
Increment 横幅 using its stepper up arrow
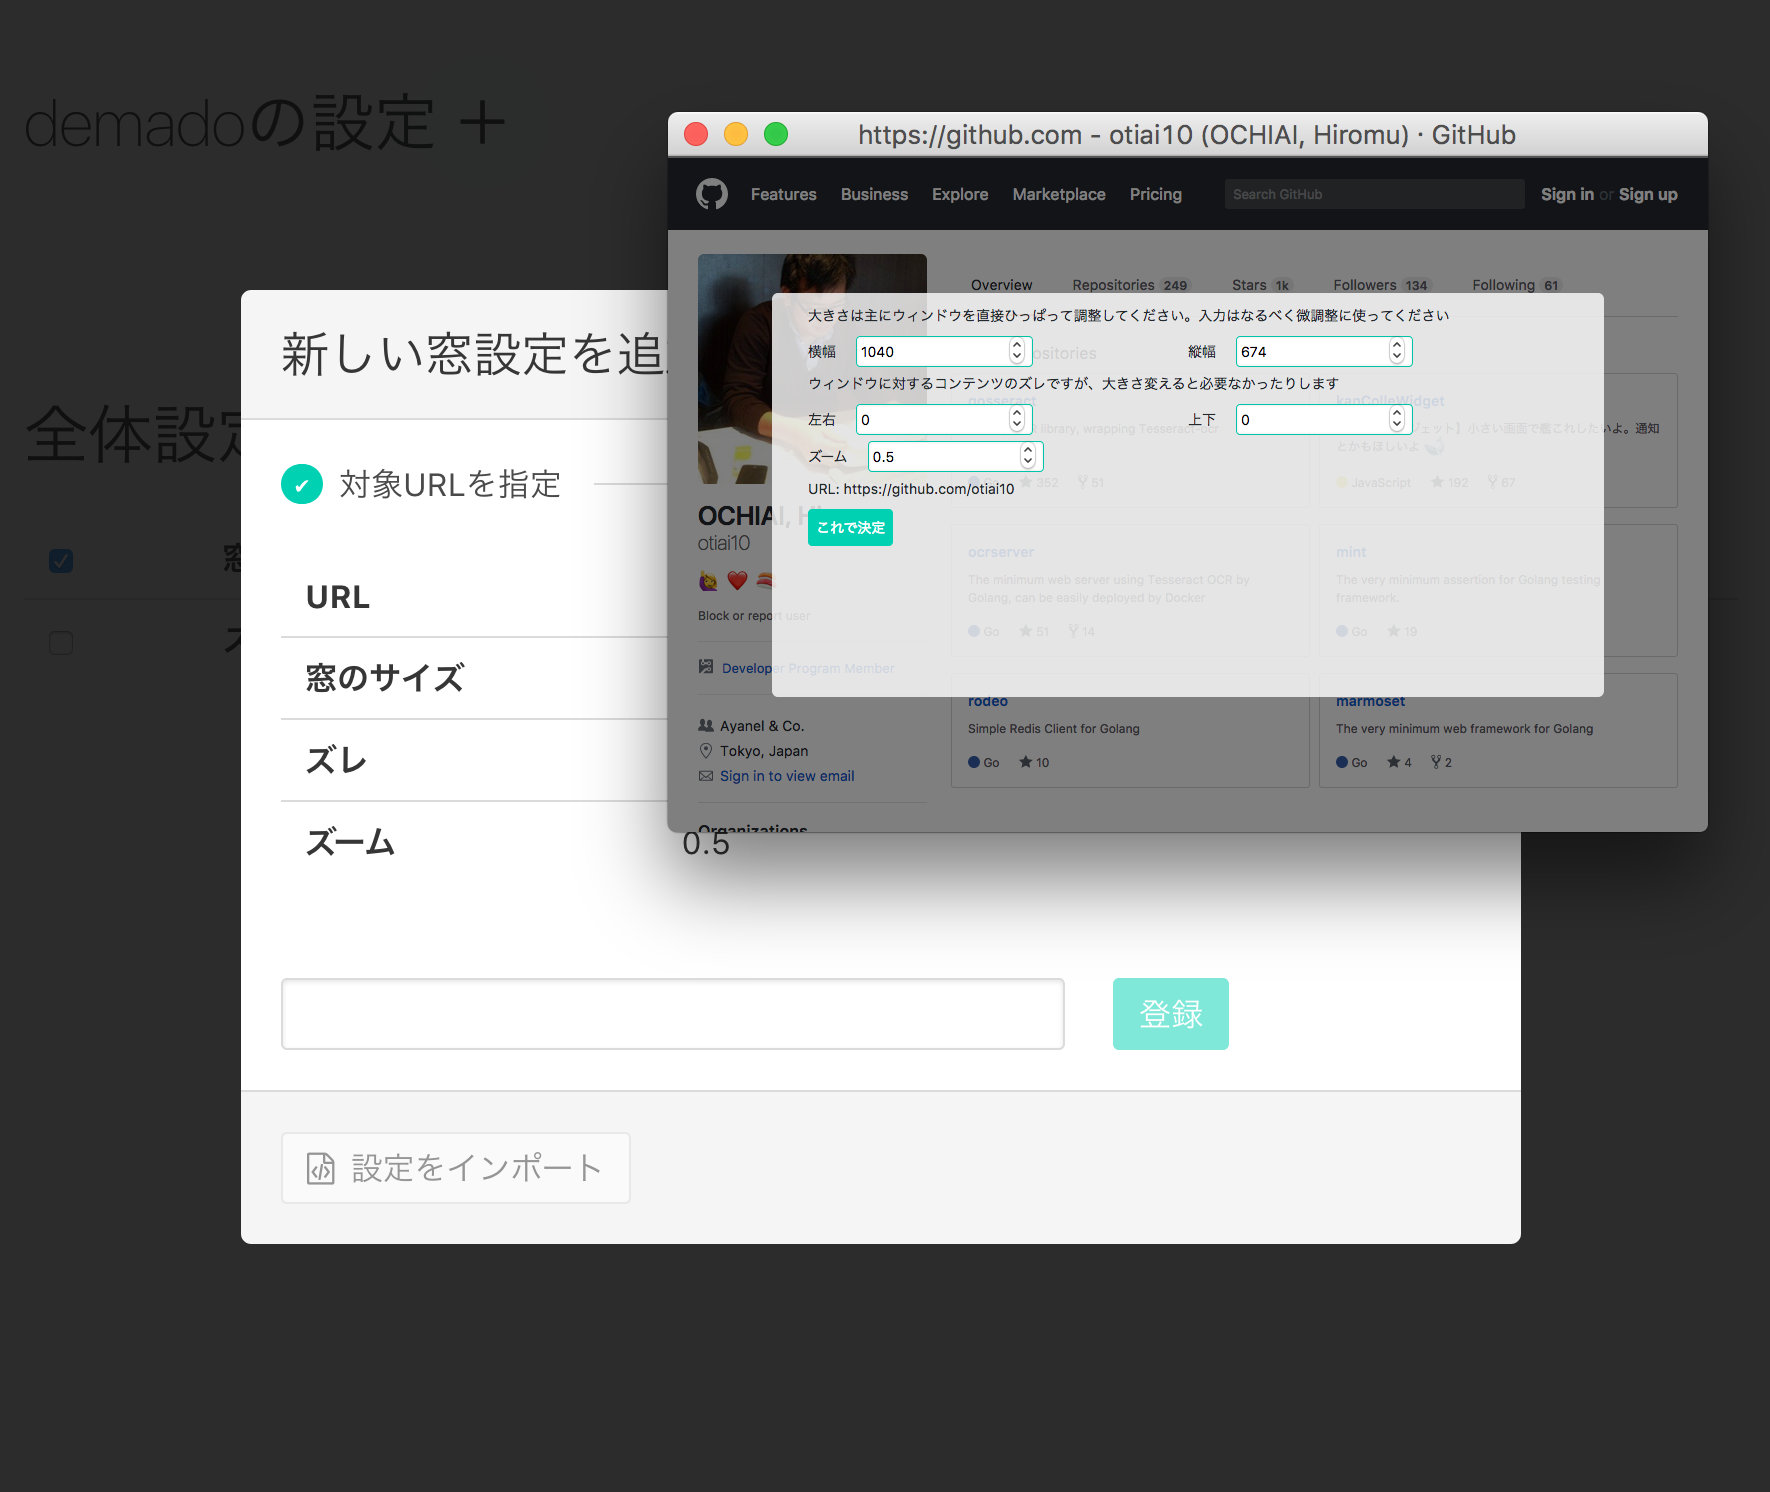(1016, 345)
